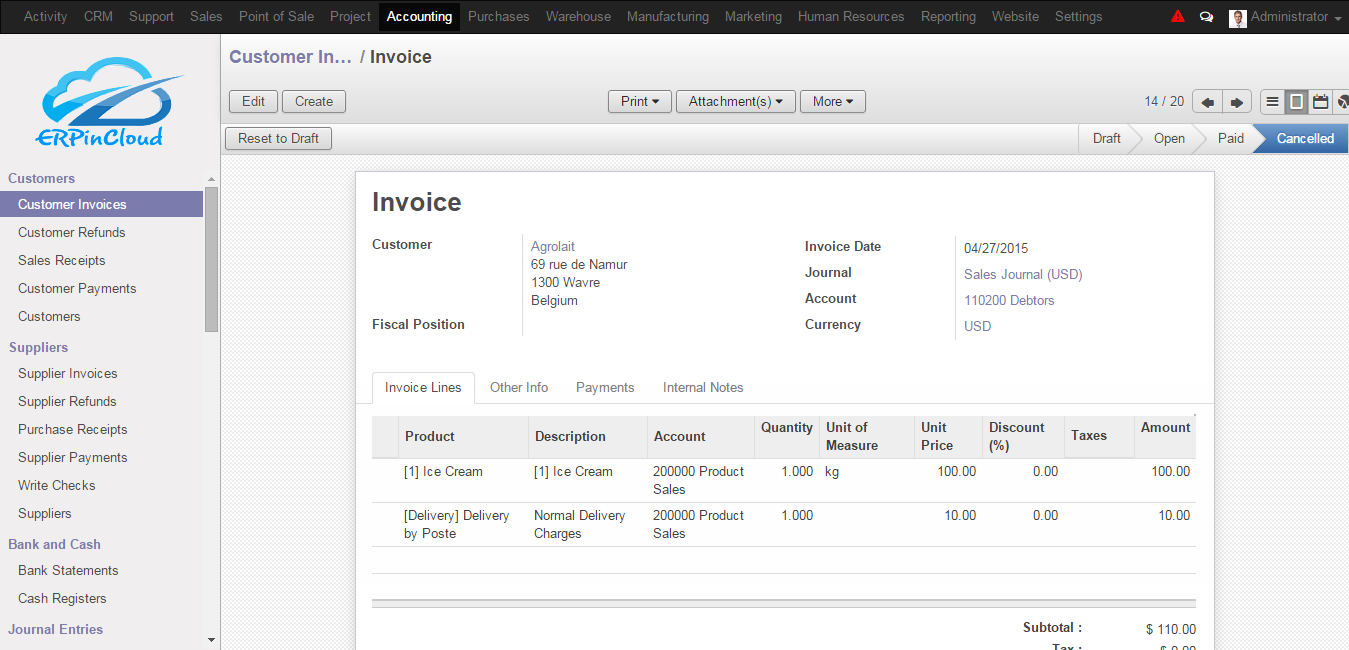The image size is (1349, 650).
Task: Open the Activity menu
Action: click(x=46, y=17)
